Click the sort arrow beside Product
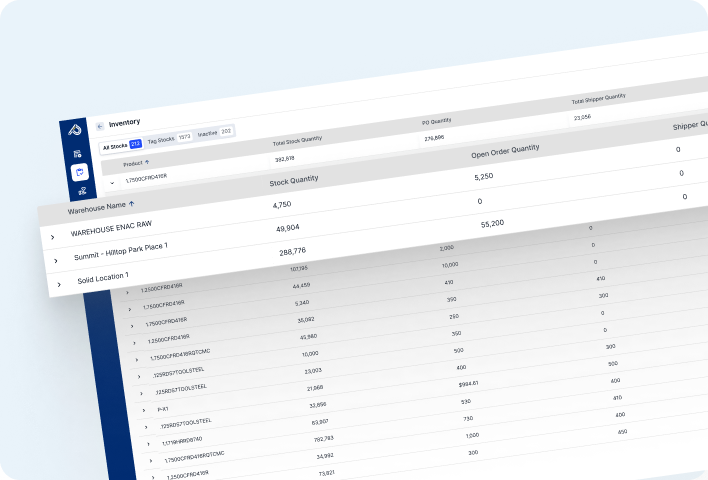This screenshot has height=480, width=708. click(147, 162)
